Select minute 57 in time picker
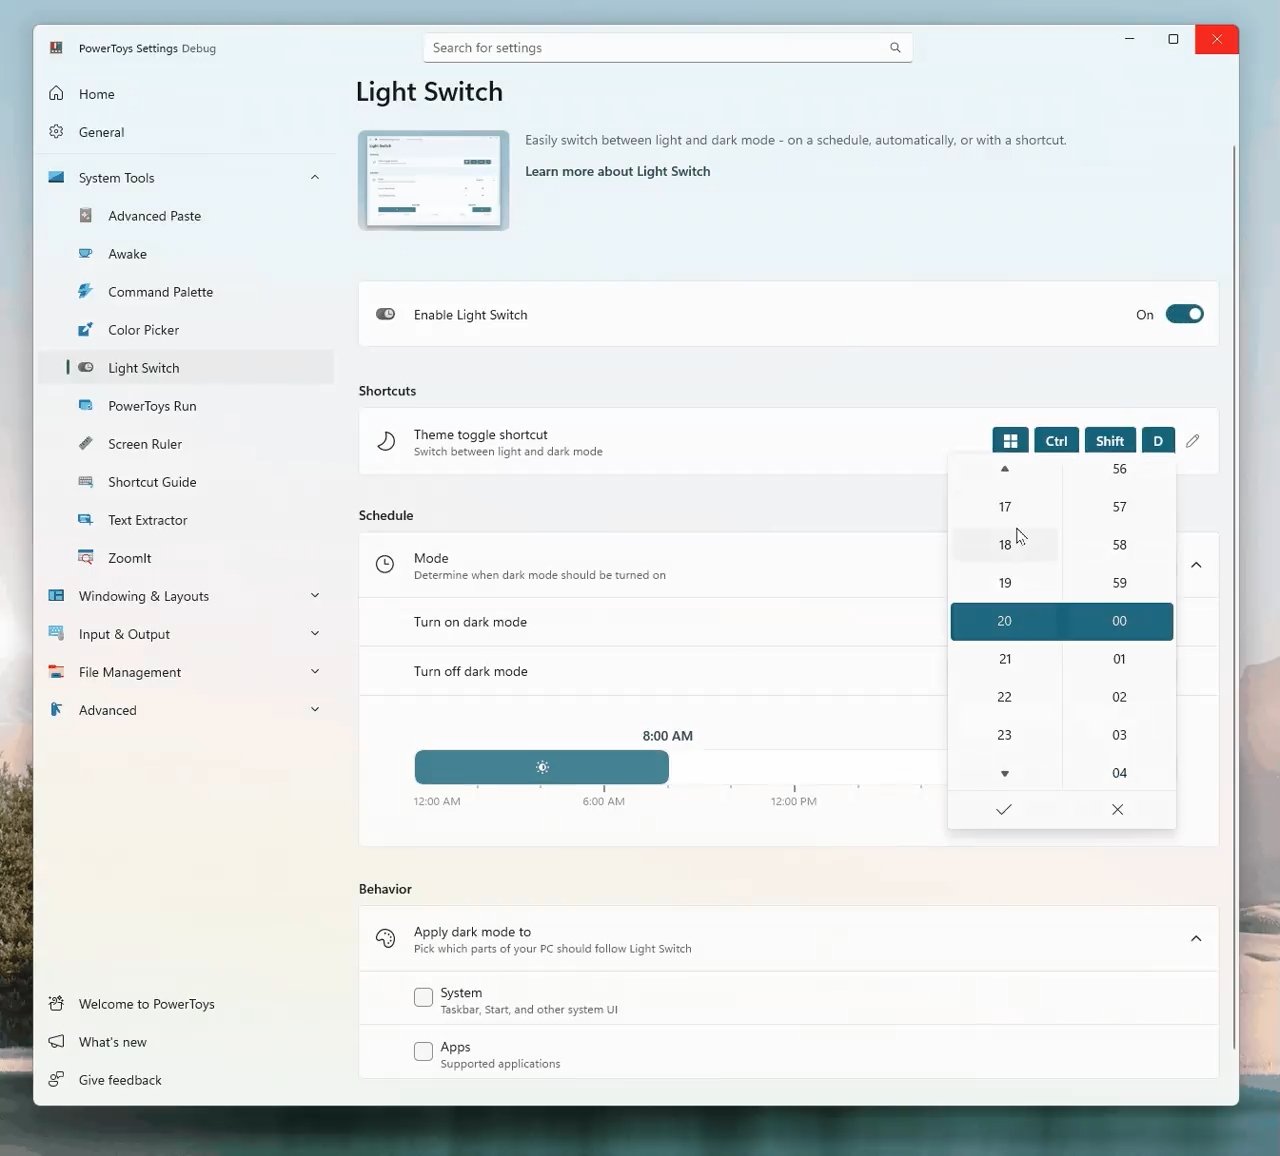Viewport: 1280px width, 1156px height. [1119, 507]
